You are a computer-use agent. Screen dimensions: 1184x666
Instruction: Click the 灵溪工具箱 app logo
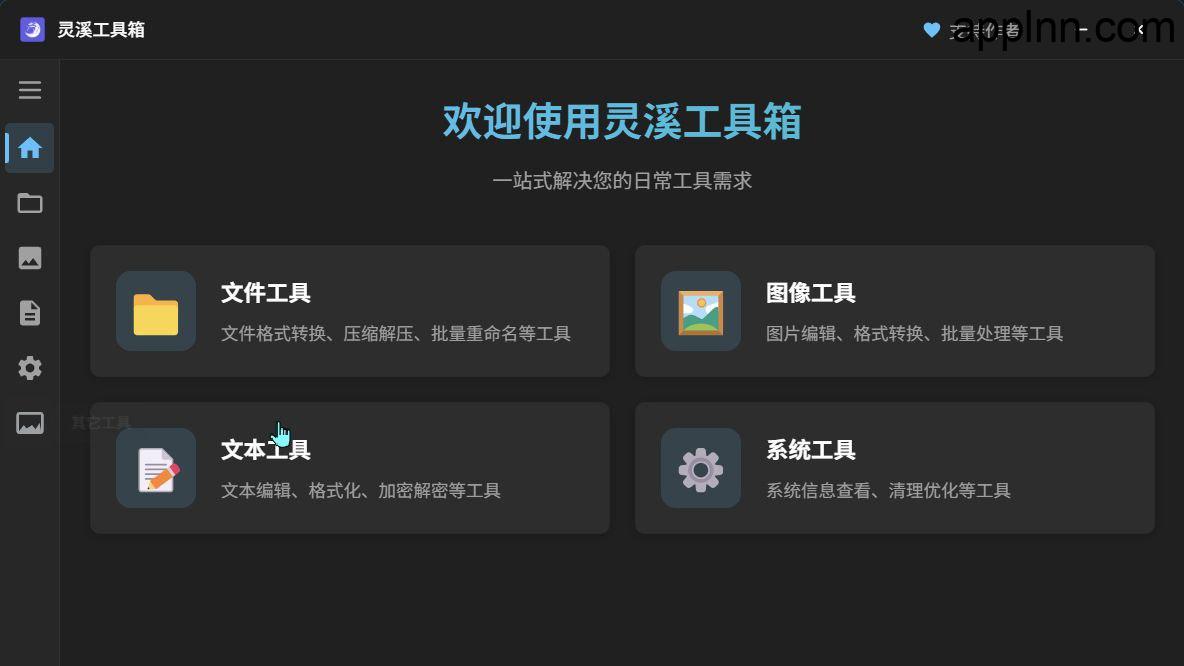pyautogui.click(x=32, y=29)
